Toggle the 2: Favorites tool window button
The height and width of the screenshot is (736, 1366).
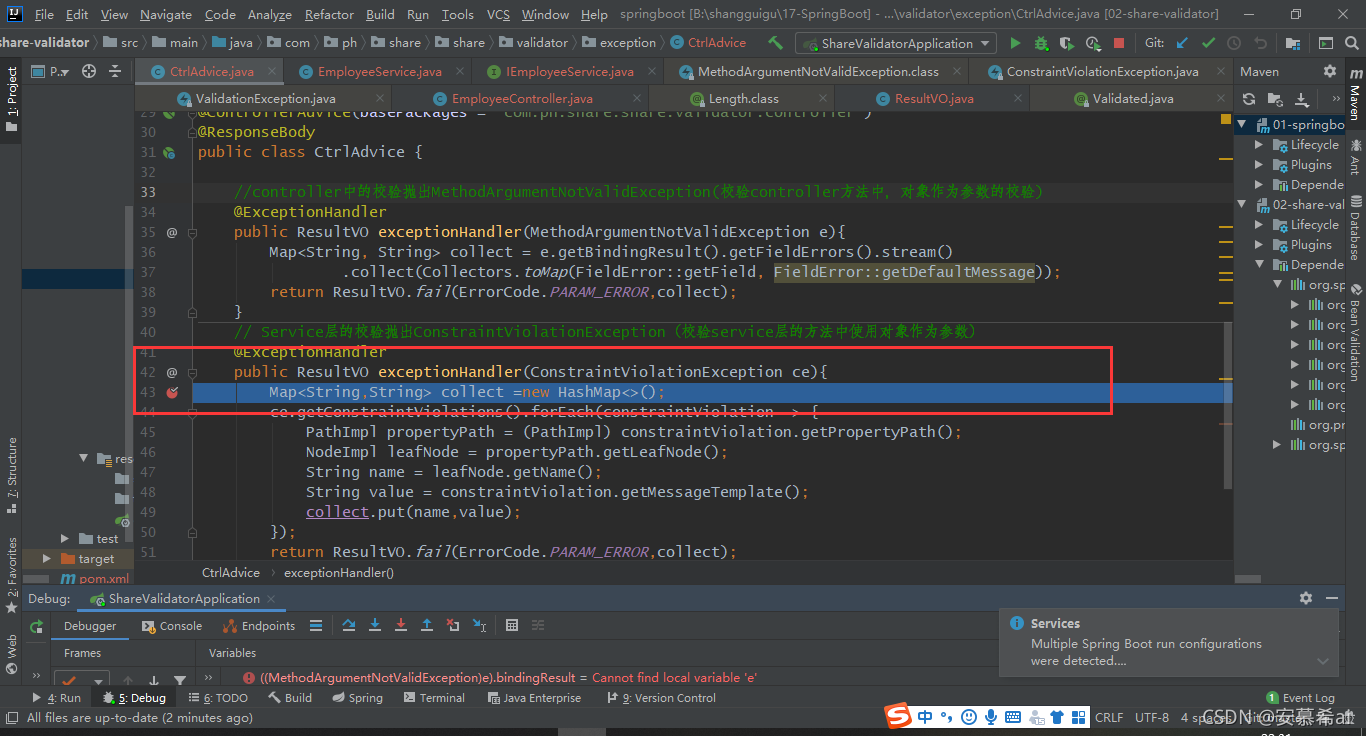click(11, 576)
